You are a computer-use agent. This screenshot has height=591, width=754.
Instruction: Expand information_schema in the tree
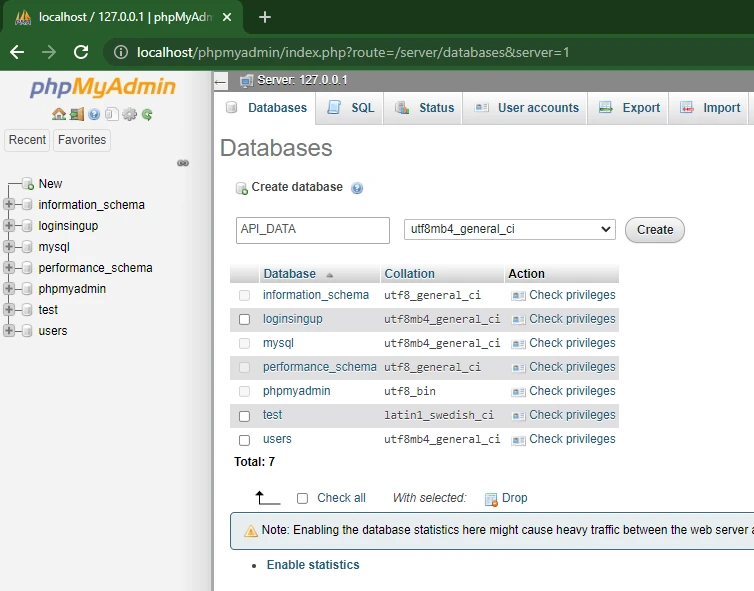(8, 204)
